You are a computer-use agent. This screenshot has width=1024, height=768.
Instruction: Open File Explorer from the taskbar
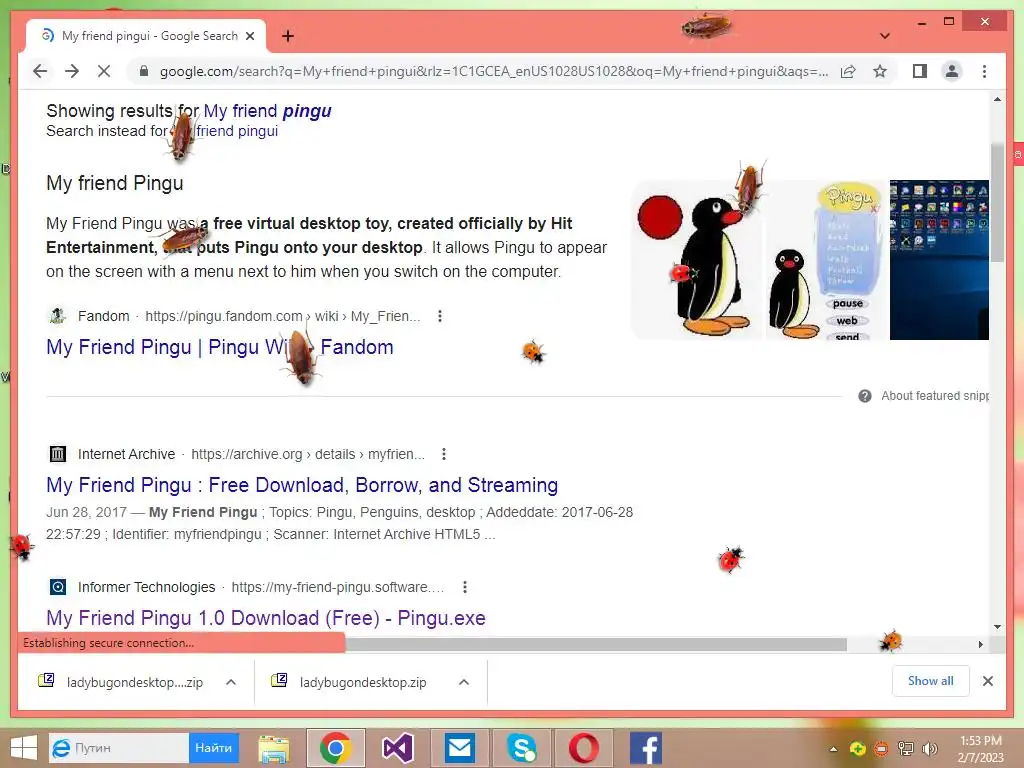coord(274,748)
